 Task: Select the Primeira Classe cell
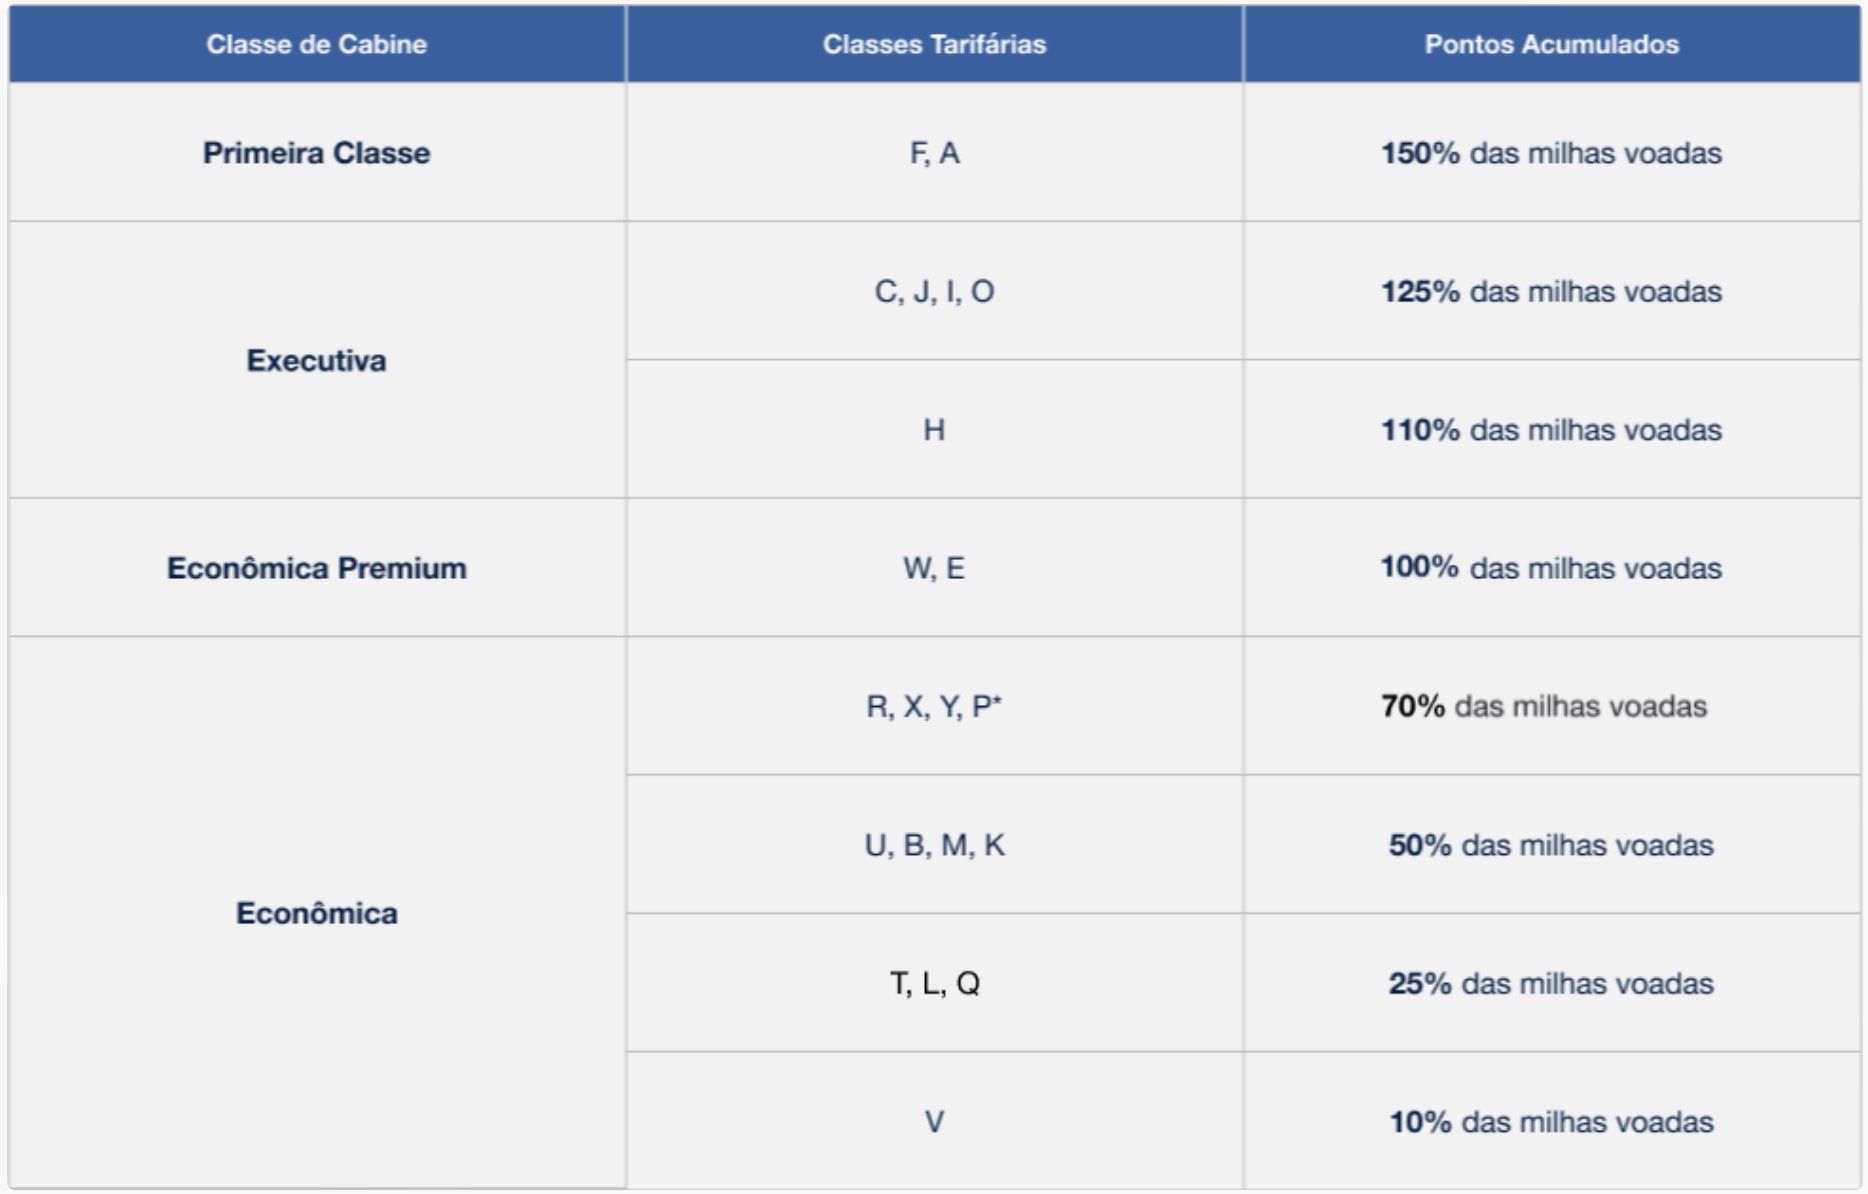[x=316, y=153]
